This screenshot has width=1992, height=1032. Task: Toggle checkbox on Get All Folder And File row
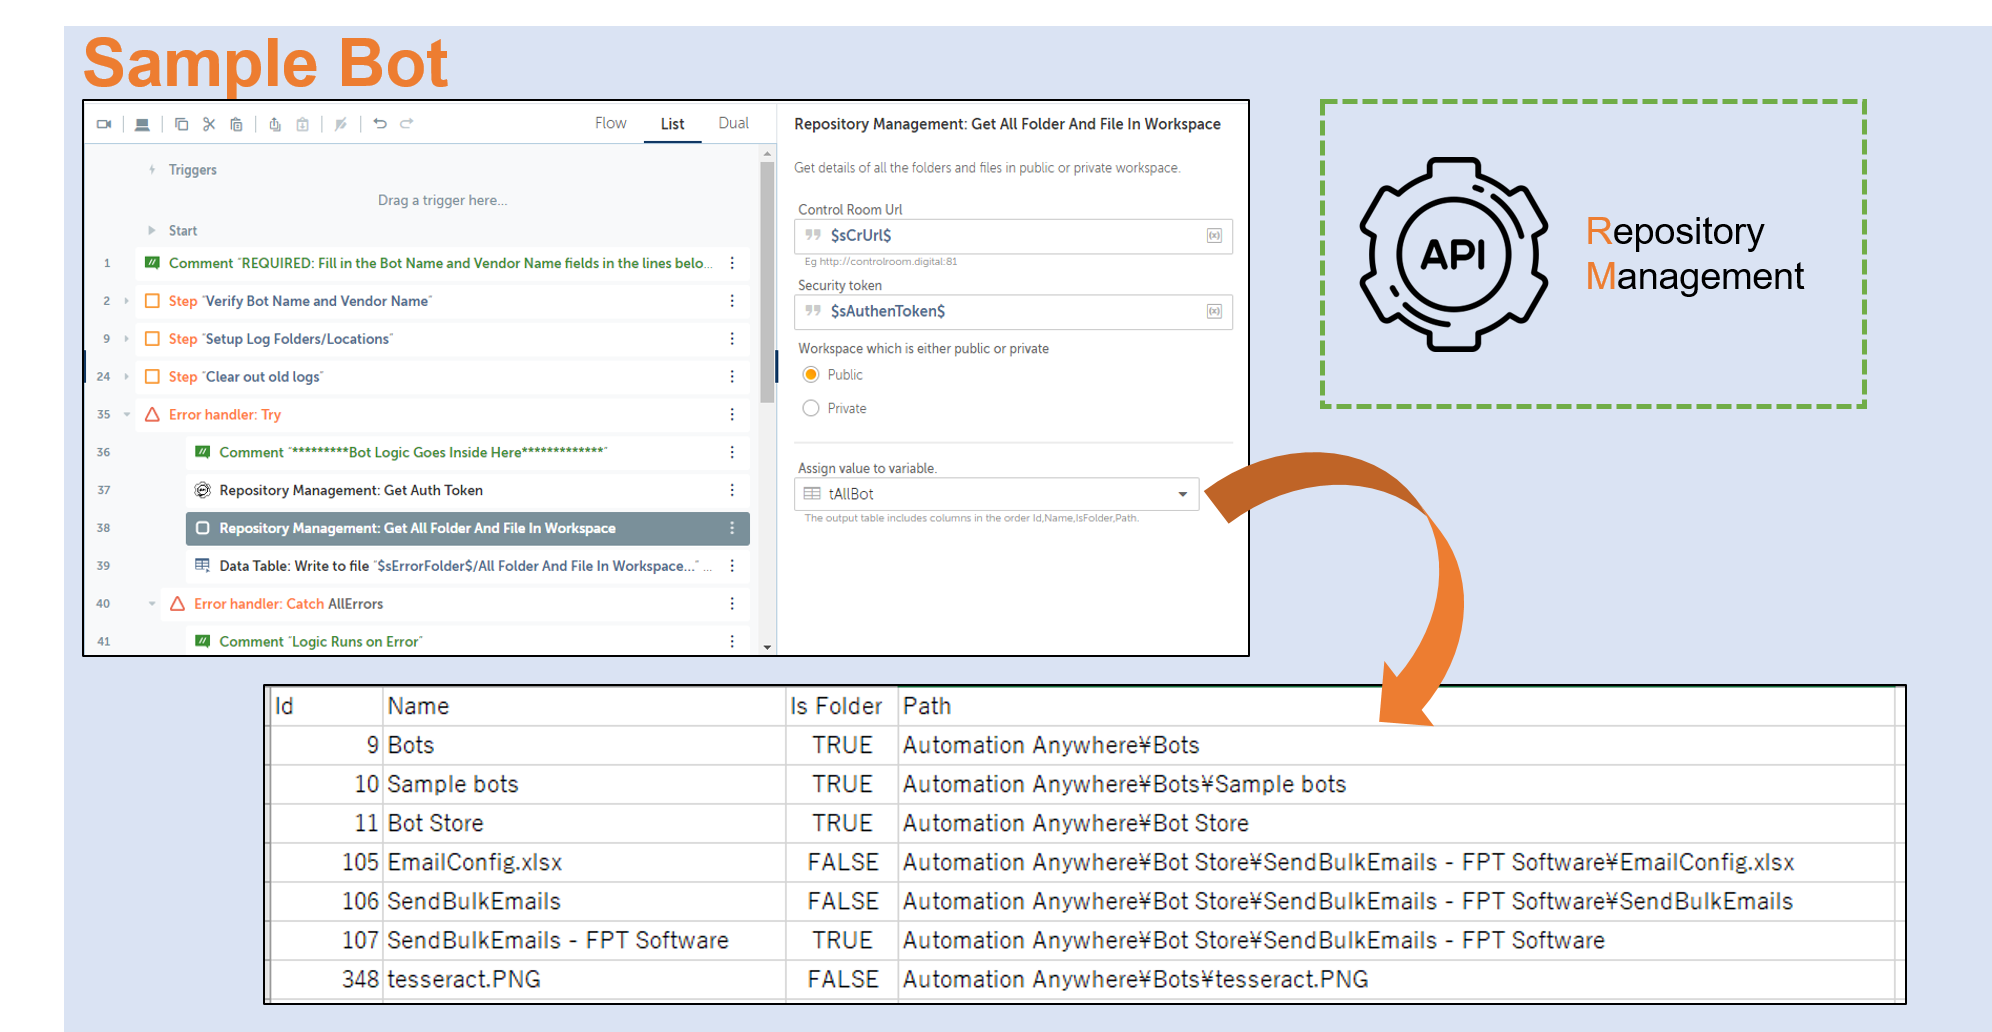point(203,528)
